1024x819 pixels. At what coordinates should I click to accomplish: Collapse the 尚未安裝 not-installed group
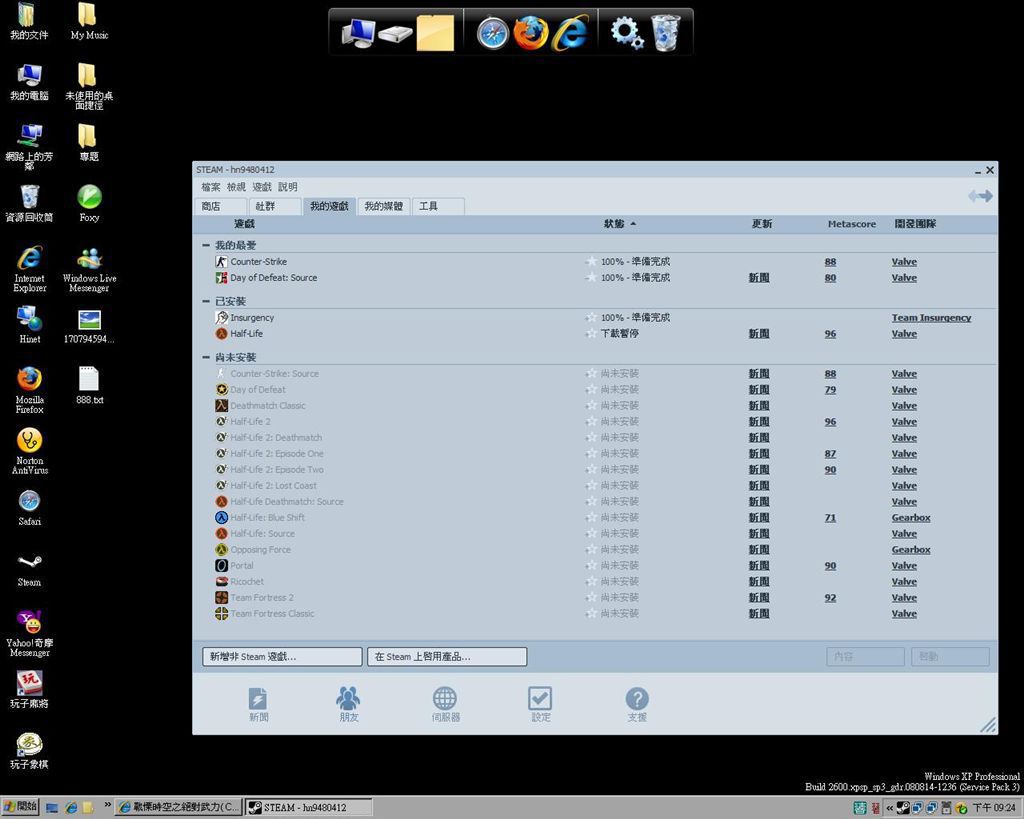(206, 357)
